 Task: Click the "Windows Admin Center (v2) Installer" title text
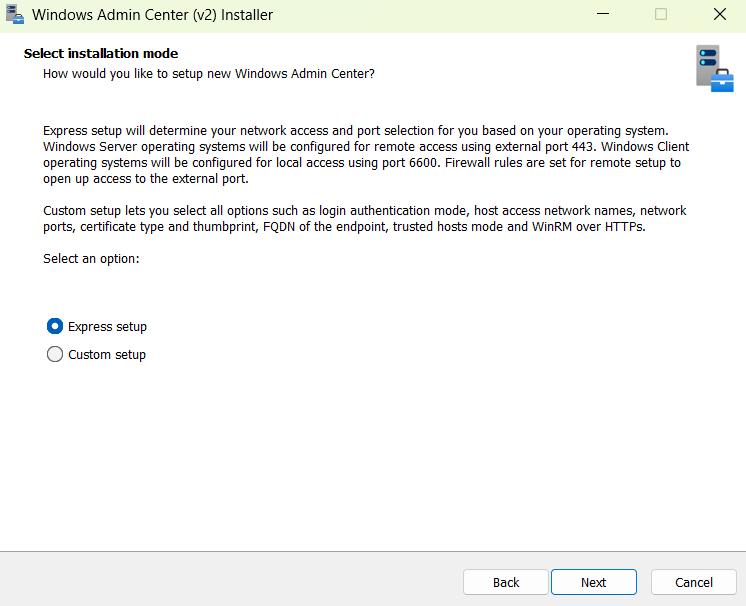152,15
